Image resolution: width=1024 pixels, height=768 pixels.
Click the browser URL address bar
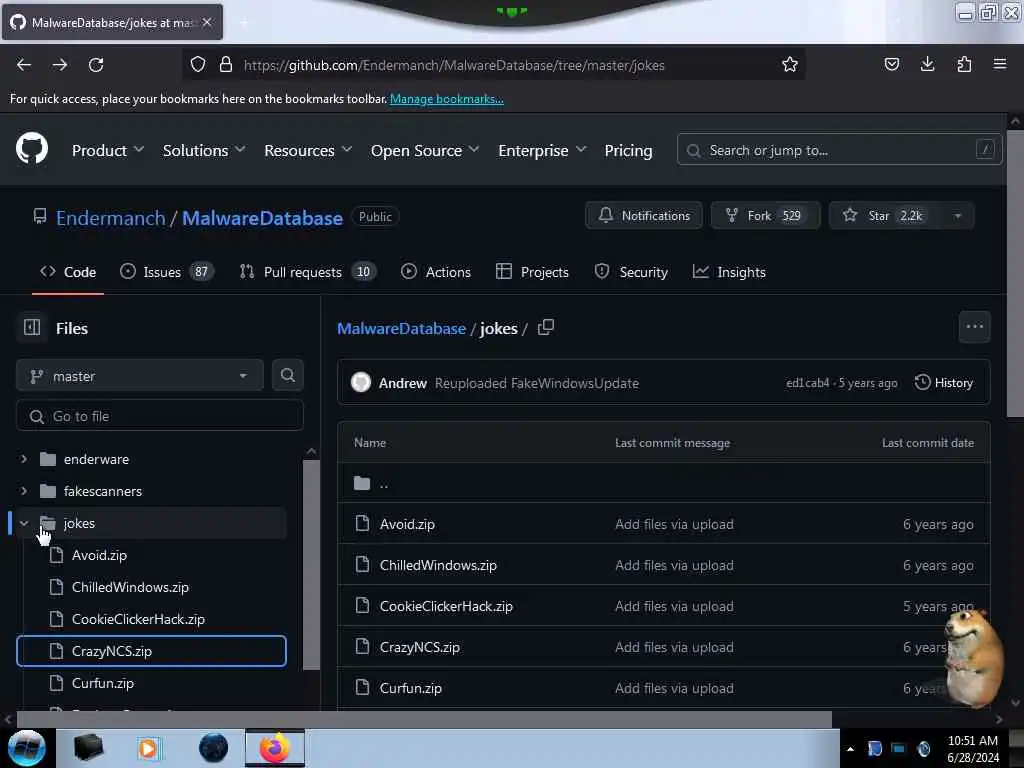(x=493, y=65)
